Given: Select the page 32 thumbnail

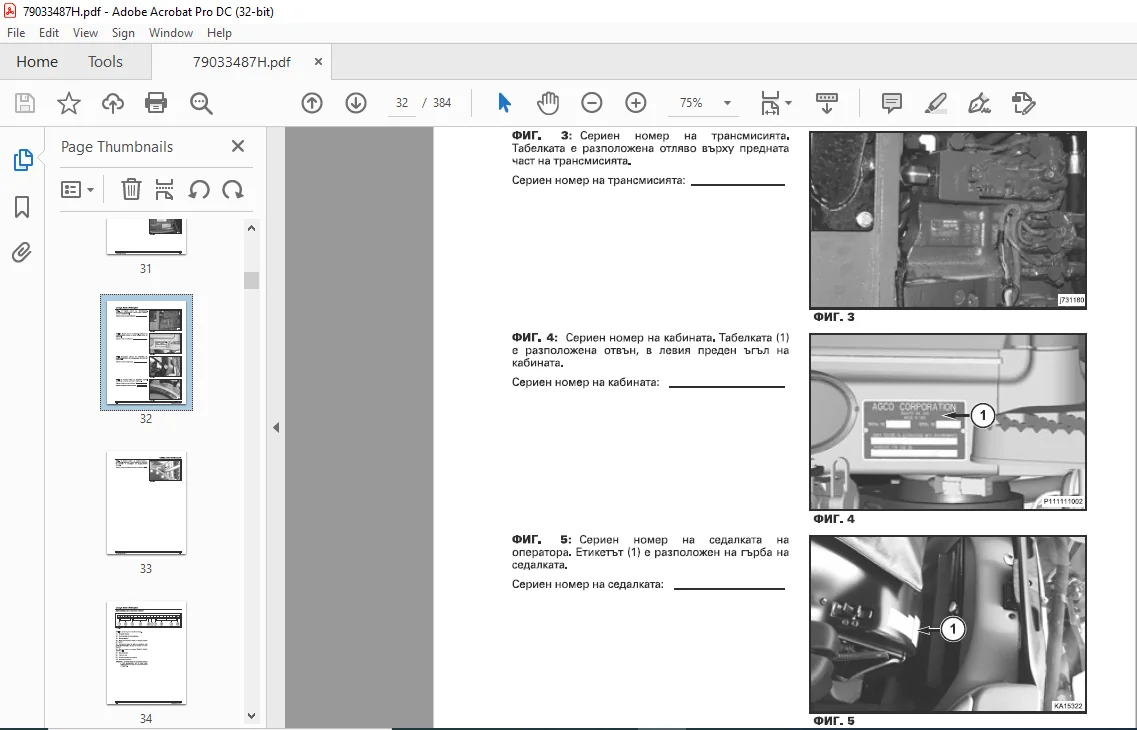Looking at the screenshot, I should click(x=146, y=352).
